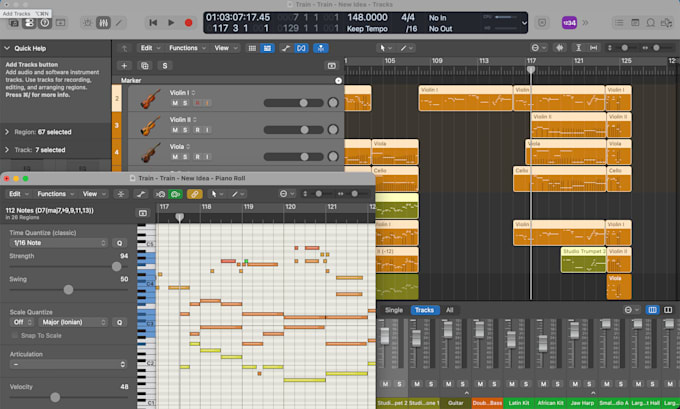The image size is (680, 409).
Task: Open Smart Controls from control bar
Action: [88, 23]
